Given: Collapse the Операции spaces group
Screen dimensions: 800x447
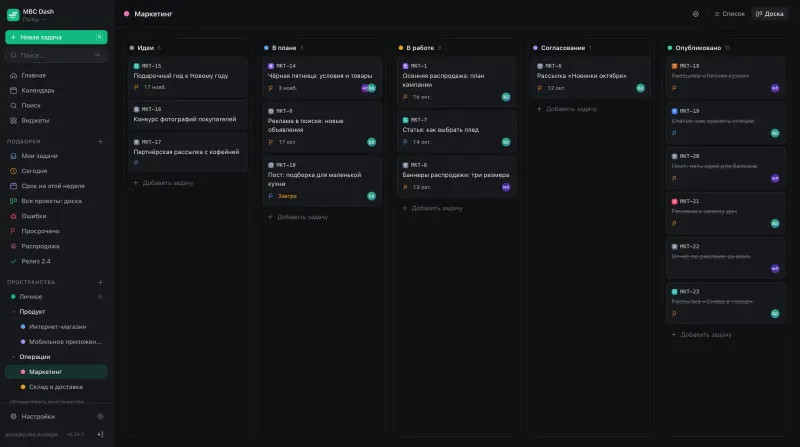Looking at the screenshot, I should (x=13, y=357).
